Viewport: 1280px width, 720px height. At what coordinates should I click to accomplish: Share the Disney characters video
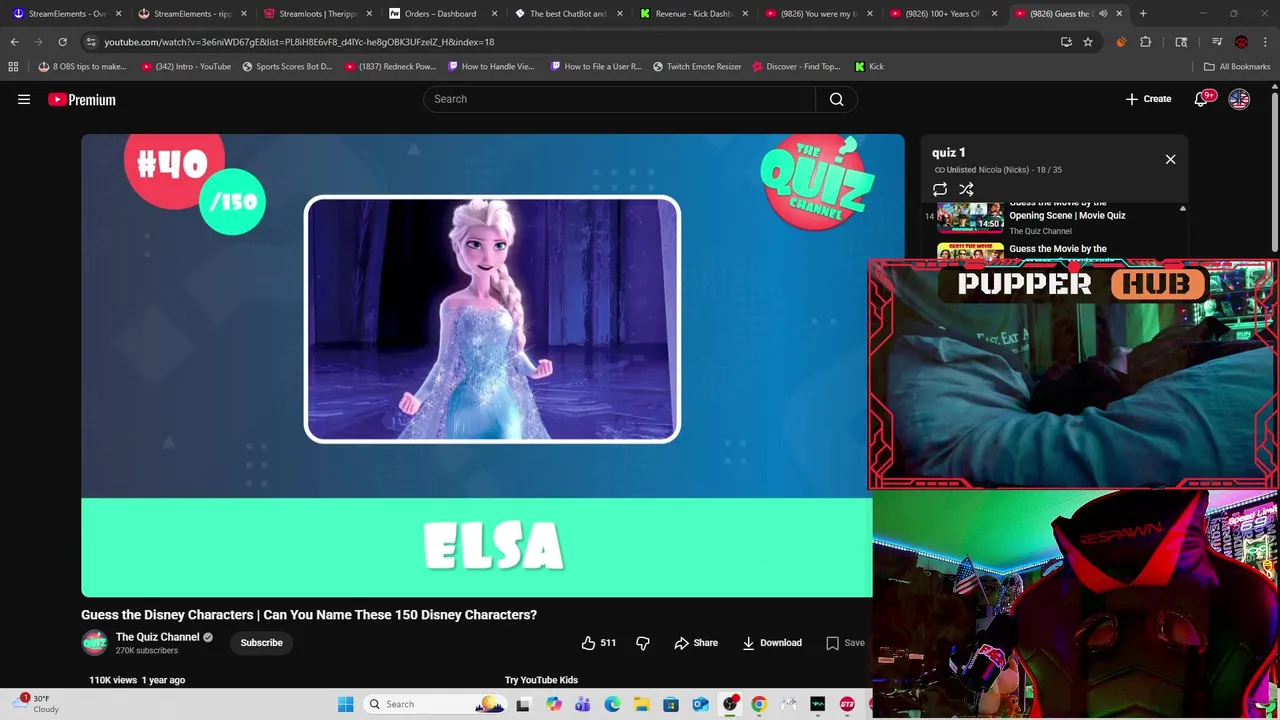(696, 643)
